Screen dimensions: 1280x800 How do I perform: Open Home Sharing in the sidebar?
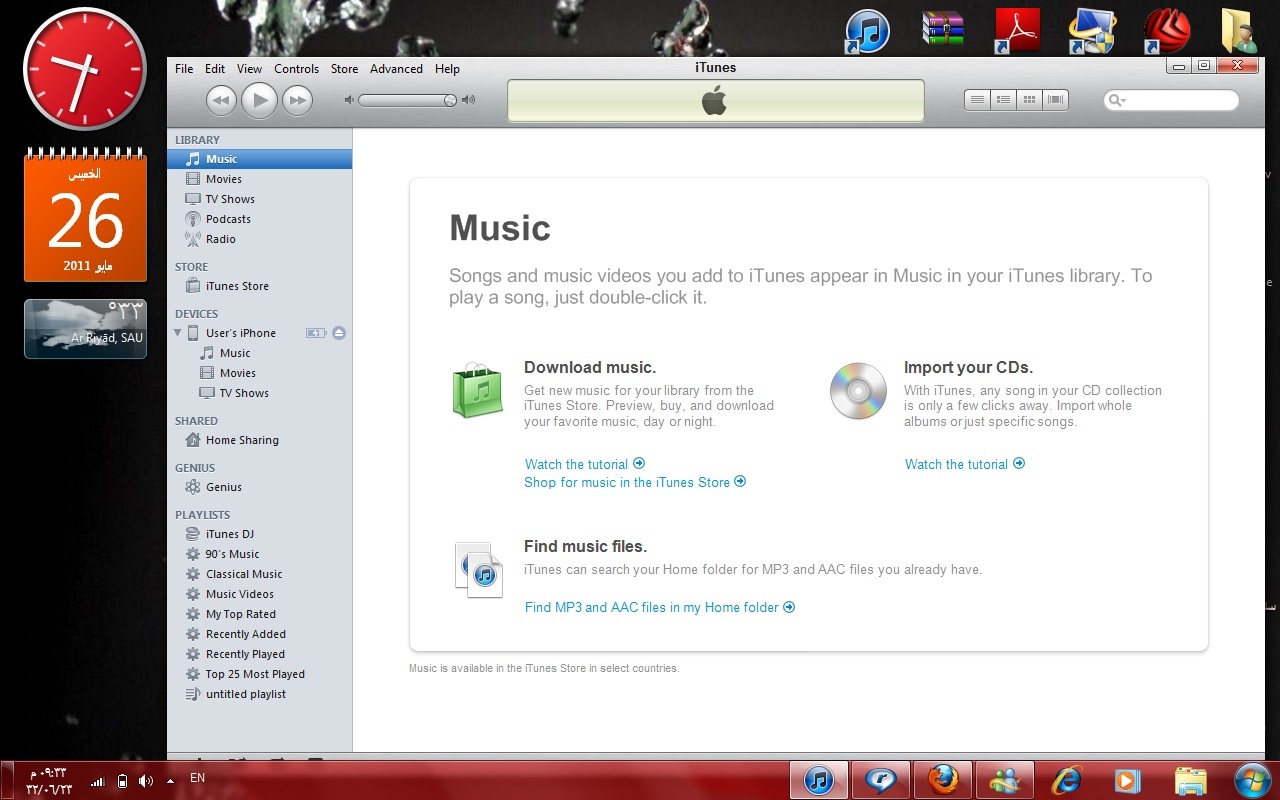coord(259,440)
